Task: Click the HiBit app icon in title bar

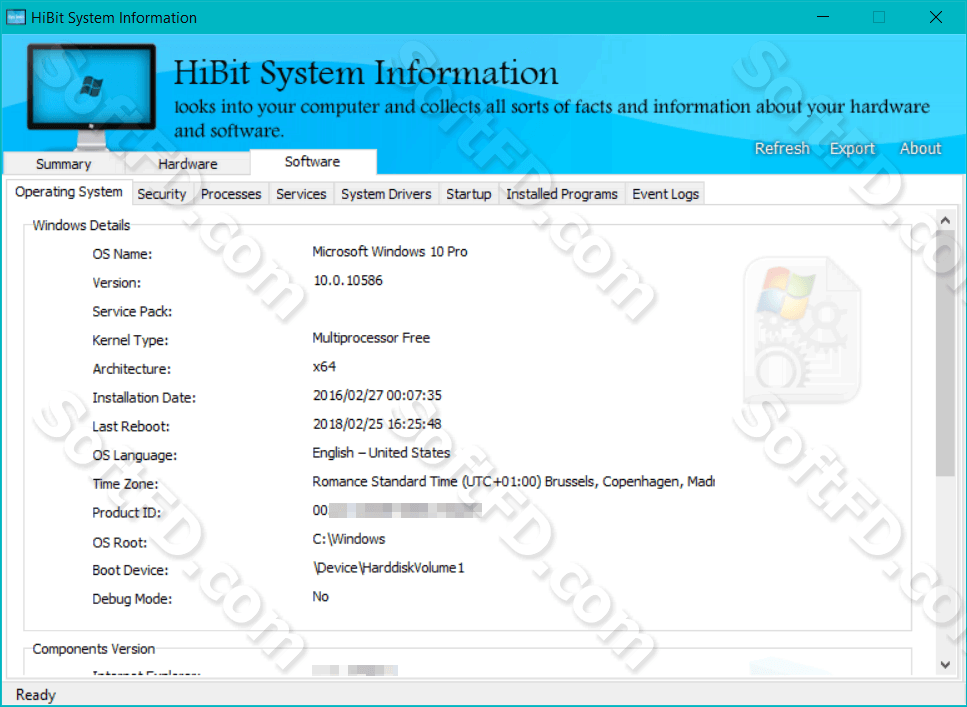Action: pyautogui.click(x=15, y=17)
